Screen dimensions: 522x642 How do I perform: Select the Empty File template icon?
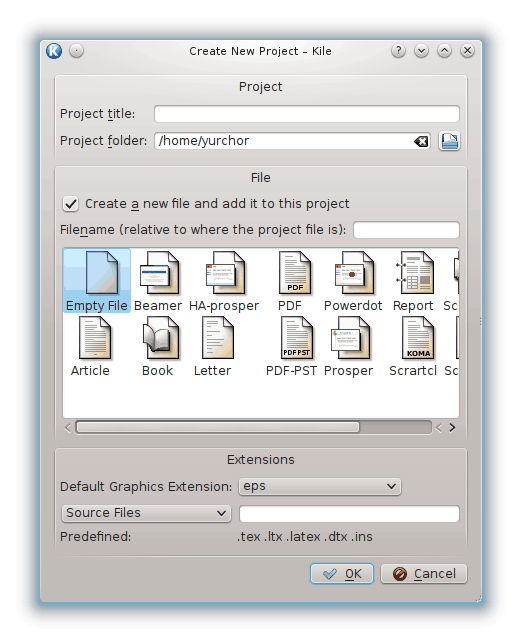click(97, 281)
